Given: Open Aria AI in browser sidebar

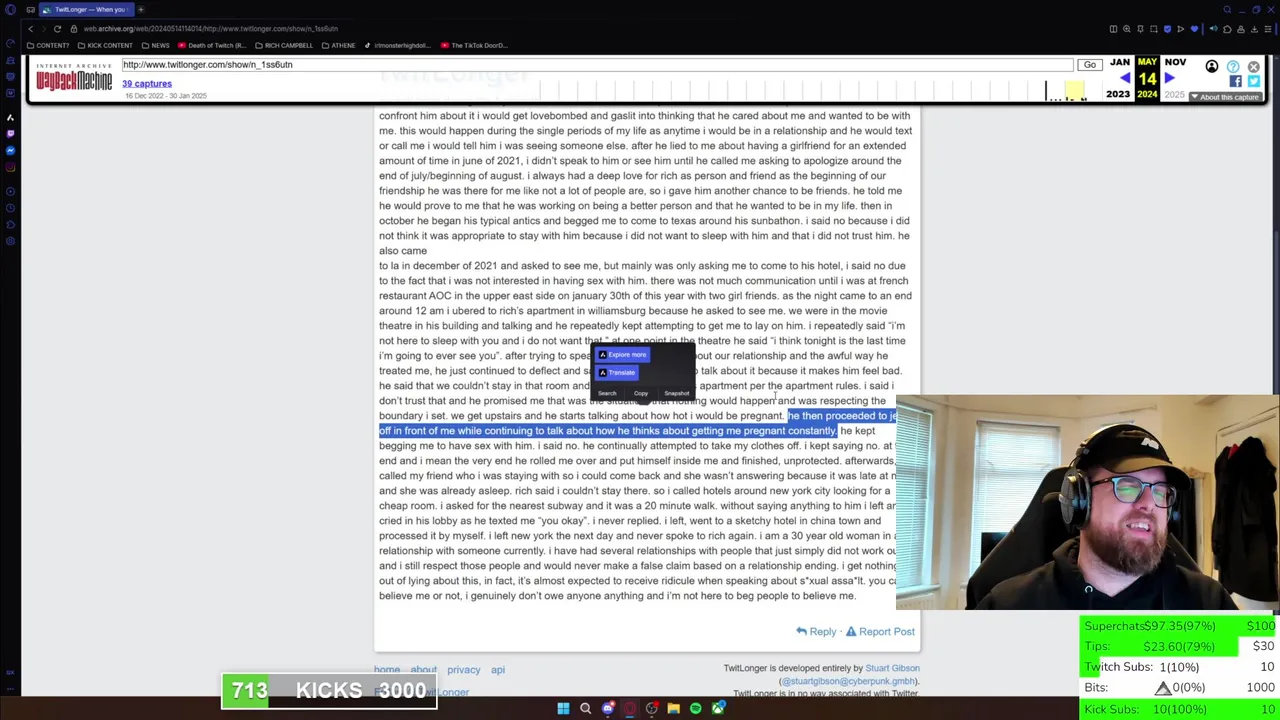Looking at the screenshot, I should pos(10,117).
